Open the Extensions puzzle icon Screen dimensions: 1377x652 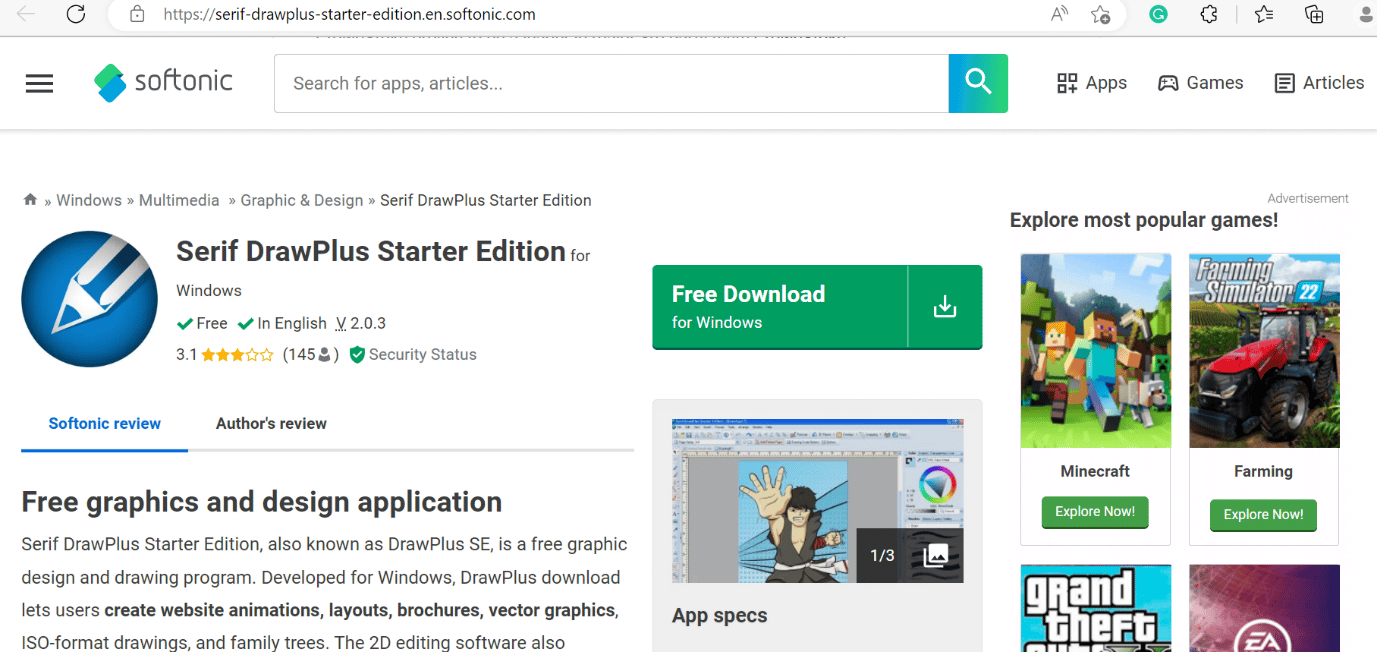[x=1209, y=14]
